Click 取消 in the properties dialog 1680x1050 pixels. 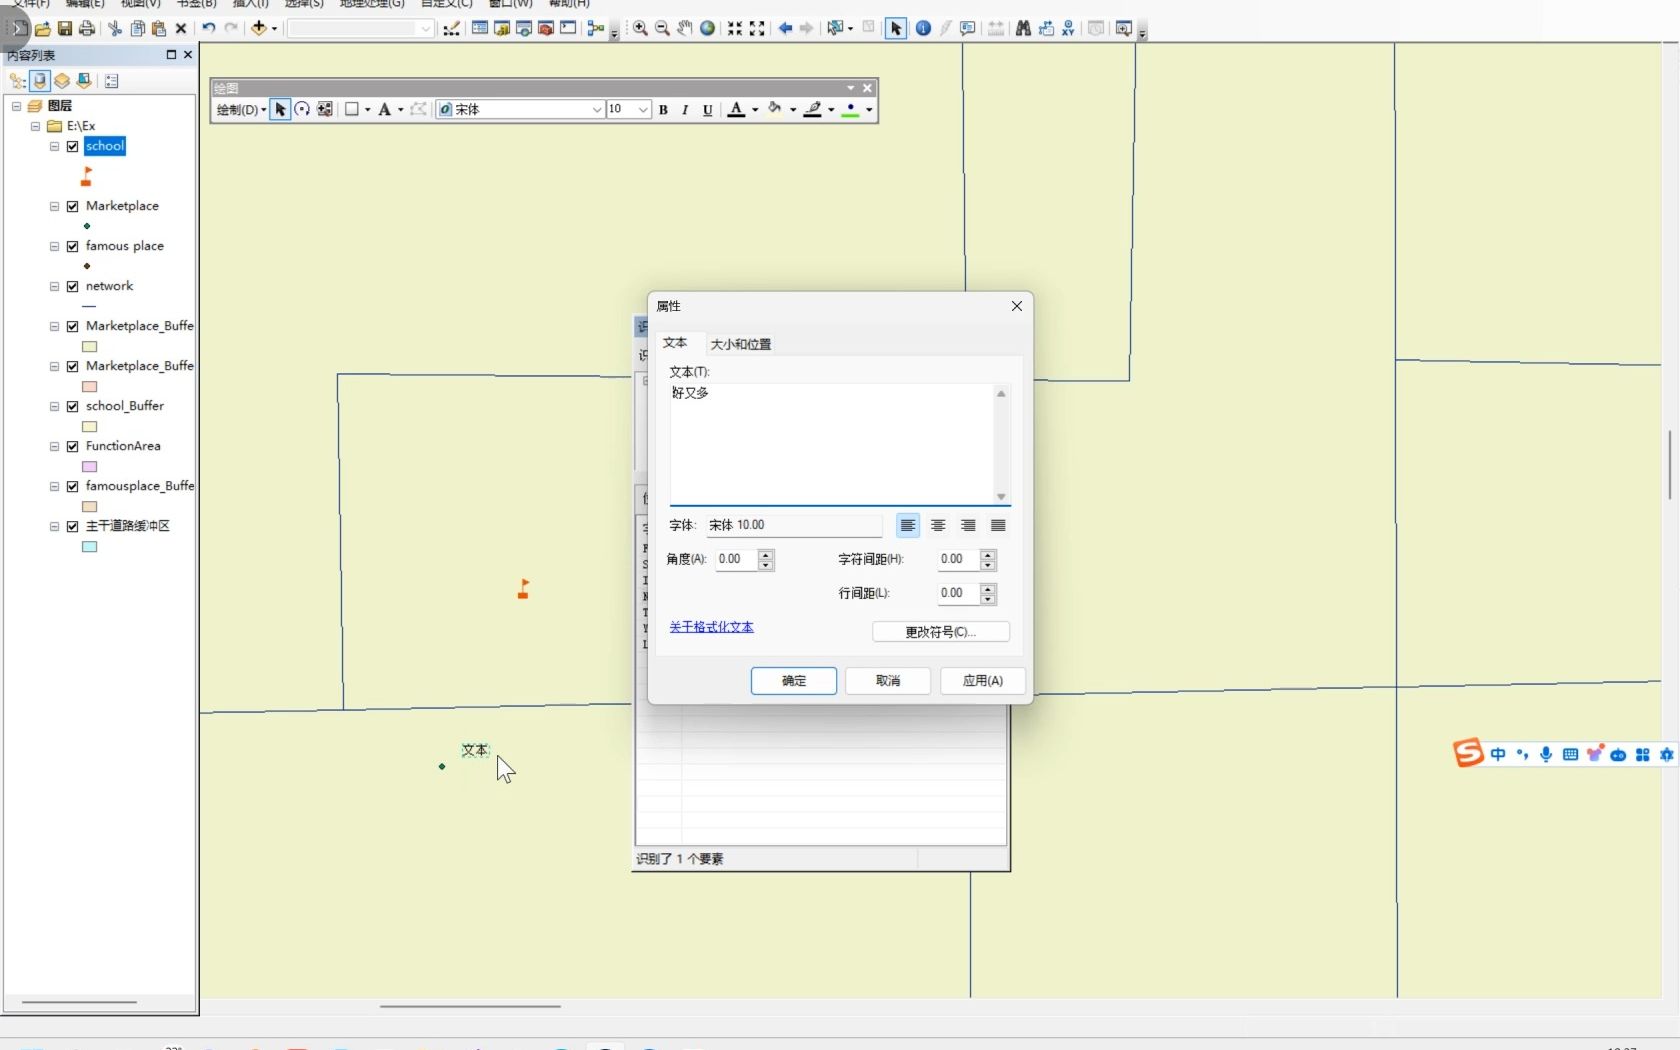click(x=888, y=681)
